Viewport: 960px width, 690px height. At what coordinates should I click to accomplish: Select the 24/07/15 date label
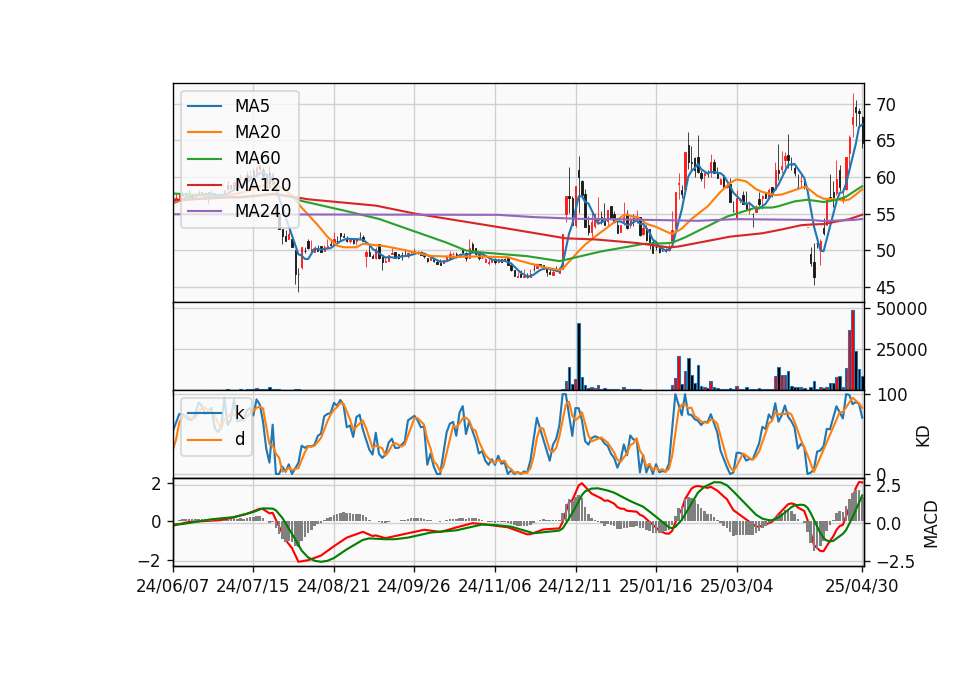click(x=253, y=587)
